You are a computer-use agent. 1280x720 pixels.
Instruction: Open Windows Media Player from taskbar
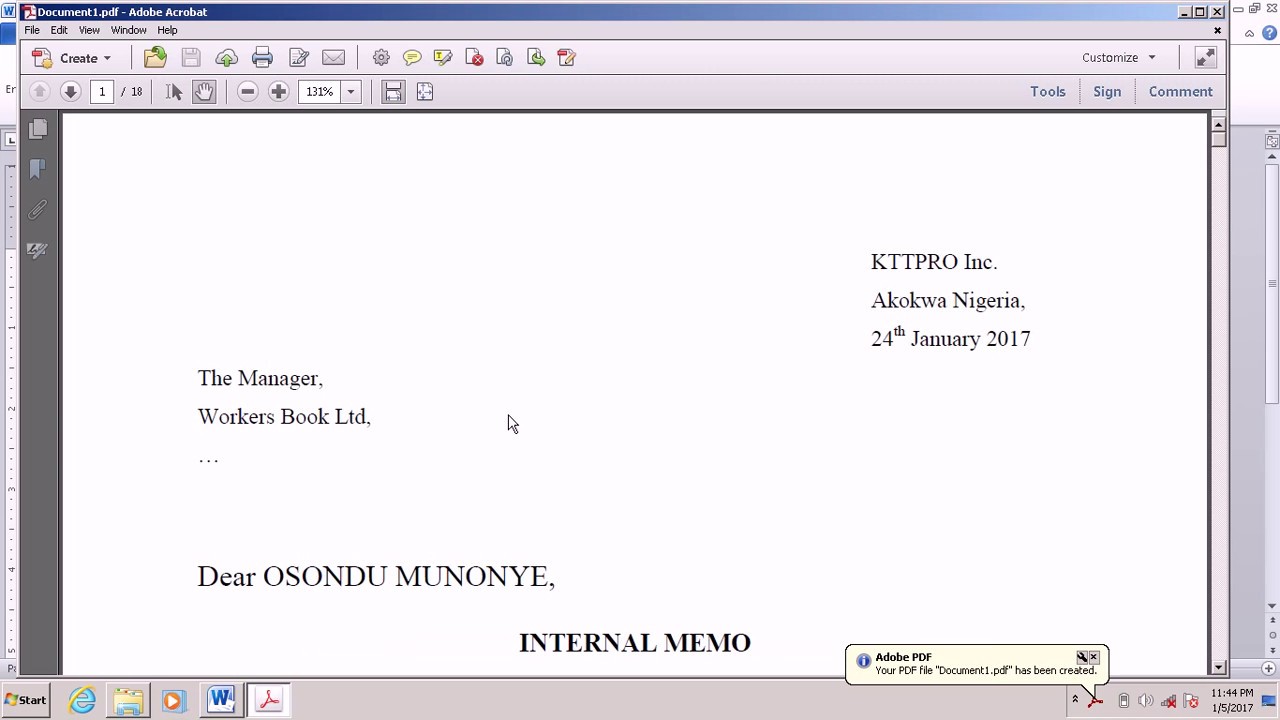(173, 701)
